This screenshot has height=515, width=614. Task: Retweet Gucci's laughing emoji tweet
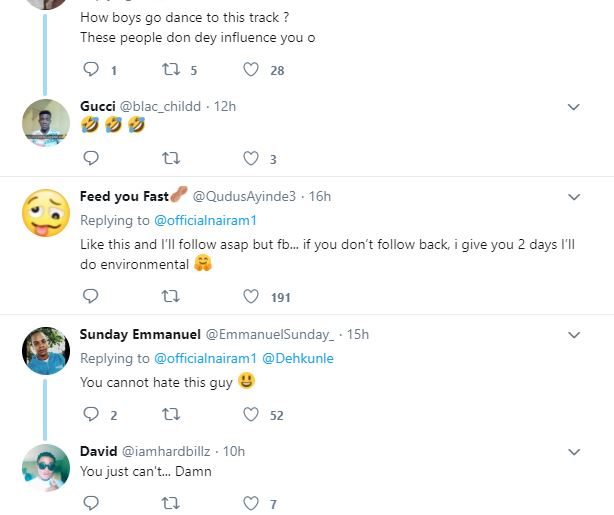[x=171, y=158]
